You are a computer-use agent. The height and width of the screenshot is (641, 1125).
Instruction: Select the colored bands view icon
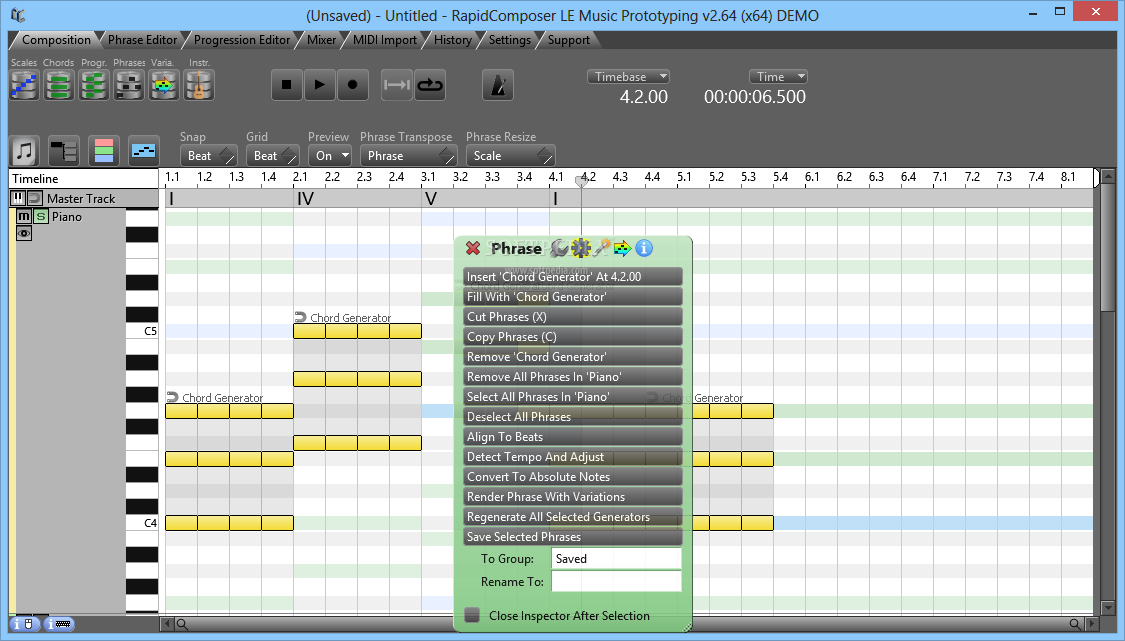pyautogui.click(x=104, y=151)
